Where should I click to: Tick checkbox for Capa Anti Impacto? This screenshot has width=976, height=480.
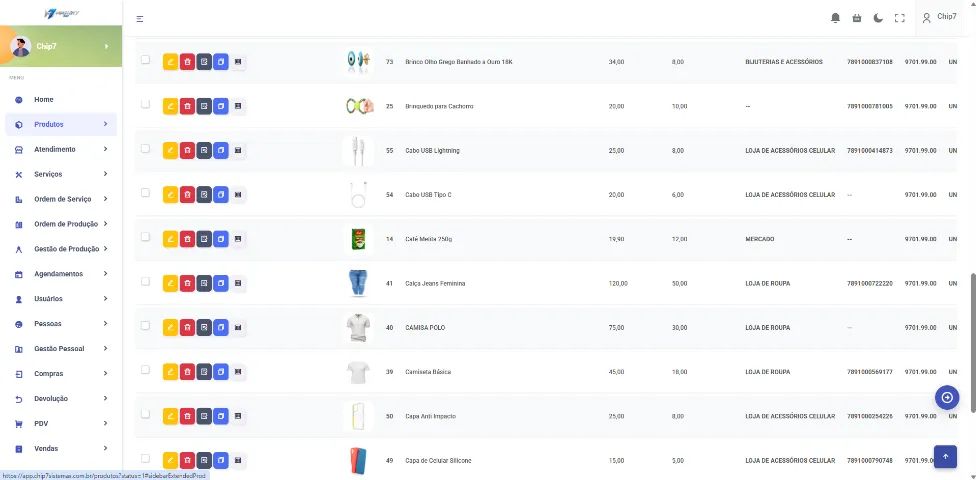145,414
